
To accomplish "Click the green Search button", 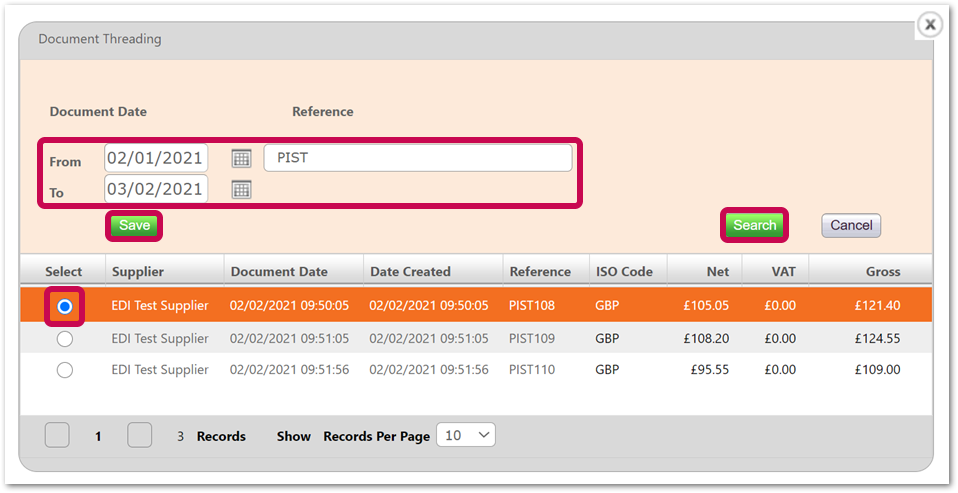I will (x=755, y=225).
